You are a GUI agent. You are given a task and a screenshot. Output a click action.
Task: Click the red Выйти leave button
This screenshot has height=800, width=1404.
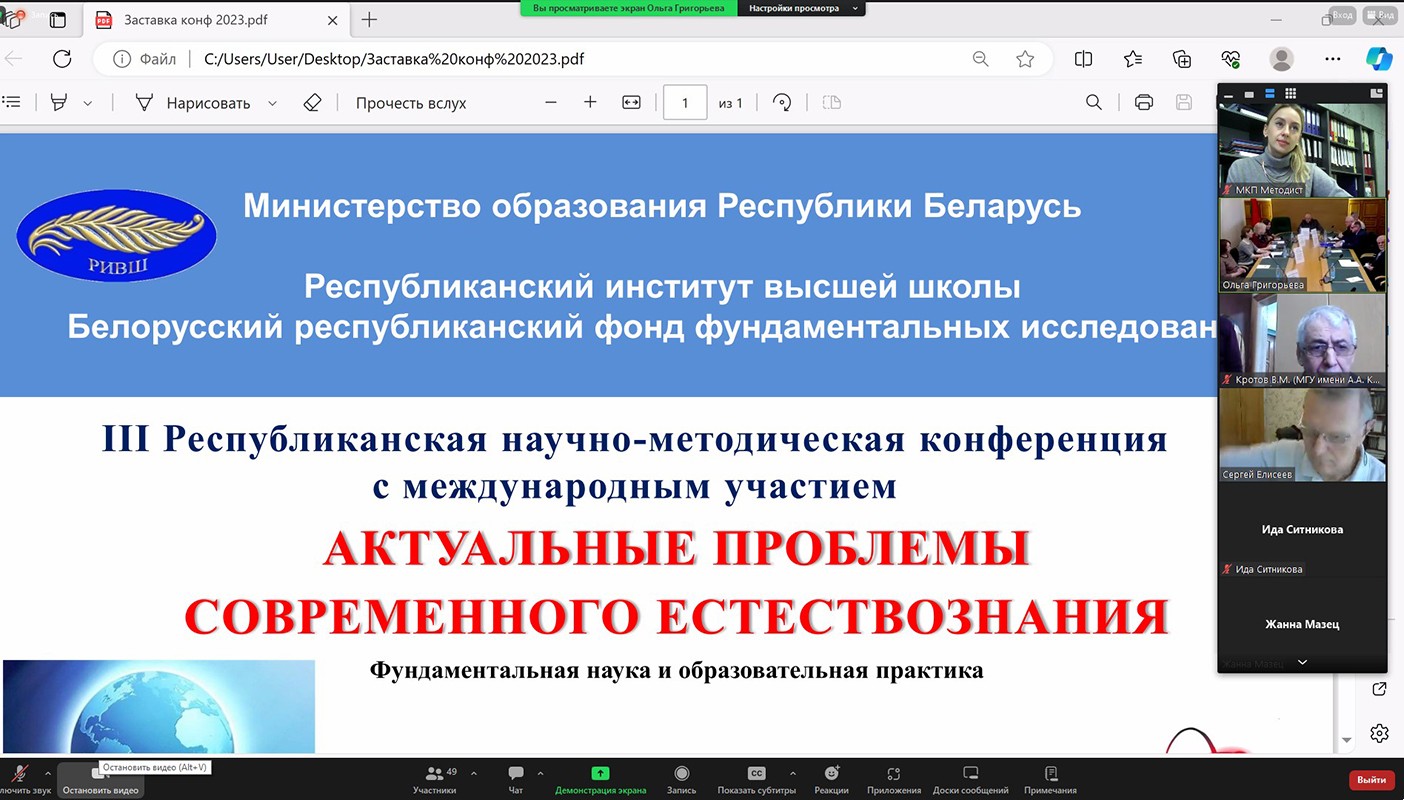tap(1372, 779)
